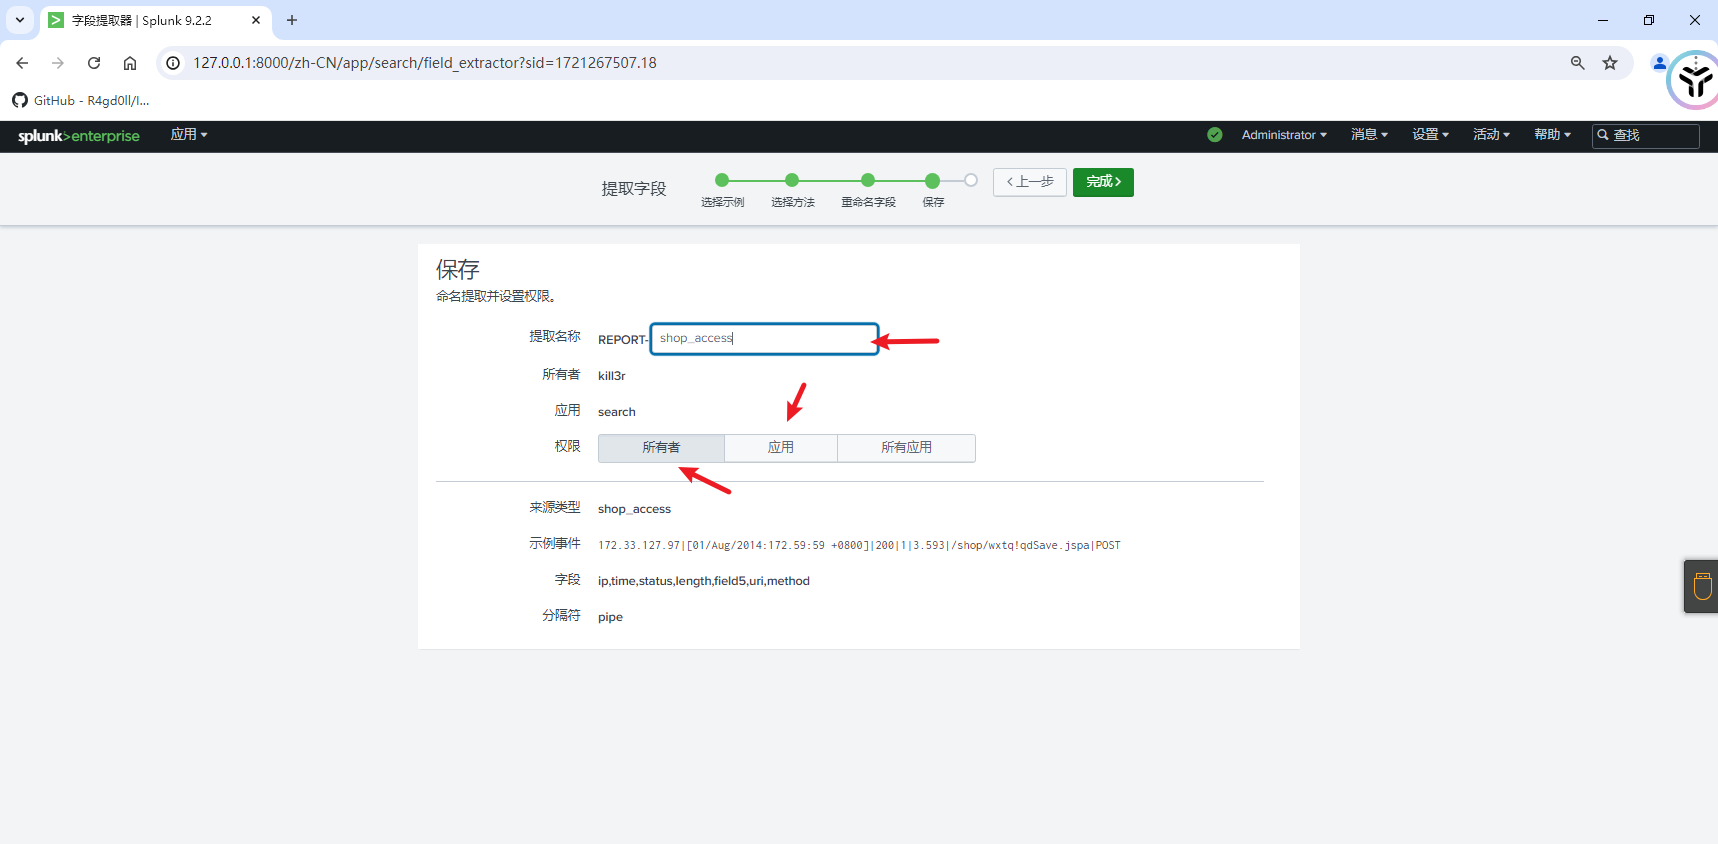This screenshot has height=844, width=1718.
Task: Click the Splunk enterprise logo
Action: (x=78, y=136)
